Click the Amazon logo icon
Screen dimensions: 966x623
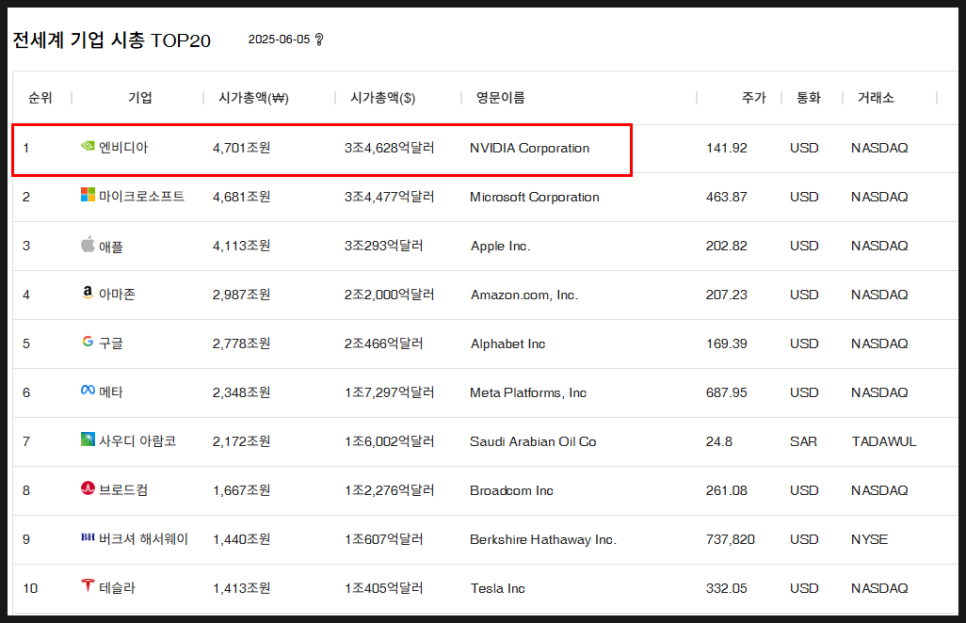[87, 292]
